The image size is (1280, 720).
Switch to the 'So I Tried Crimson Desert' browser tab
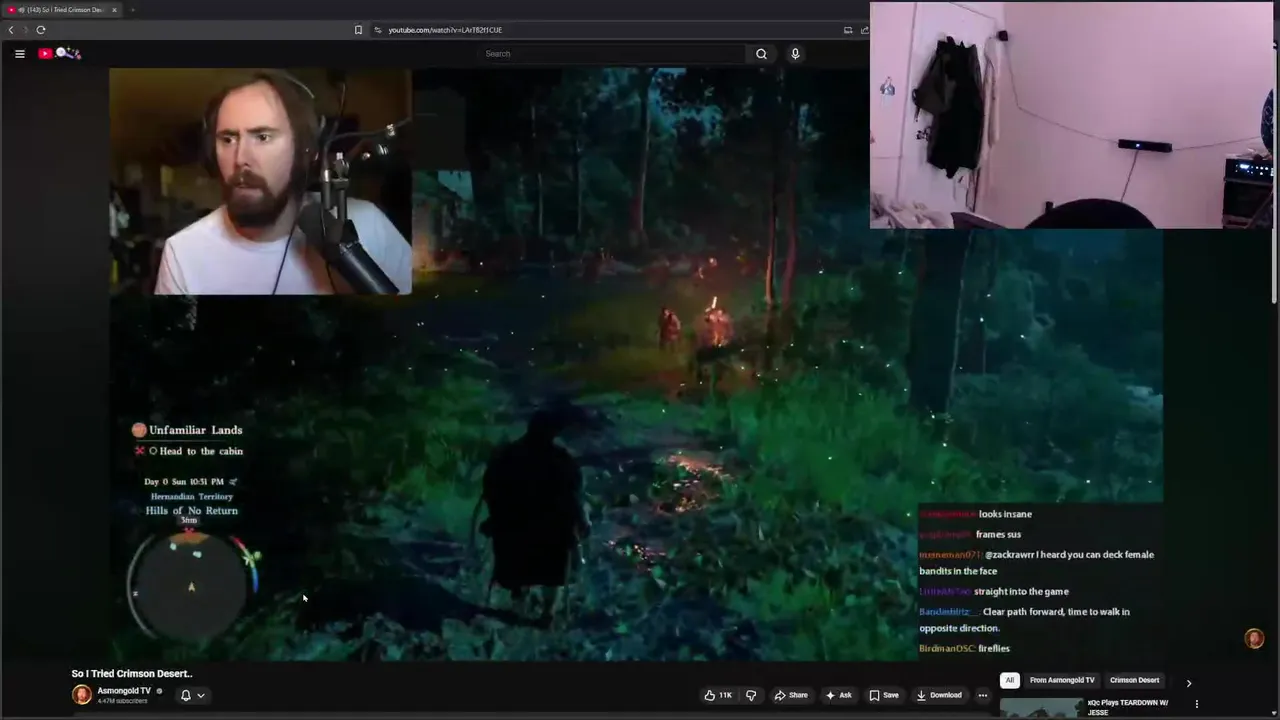click(64, 10)
